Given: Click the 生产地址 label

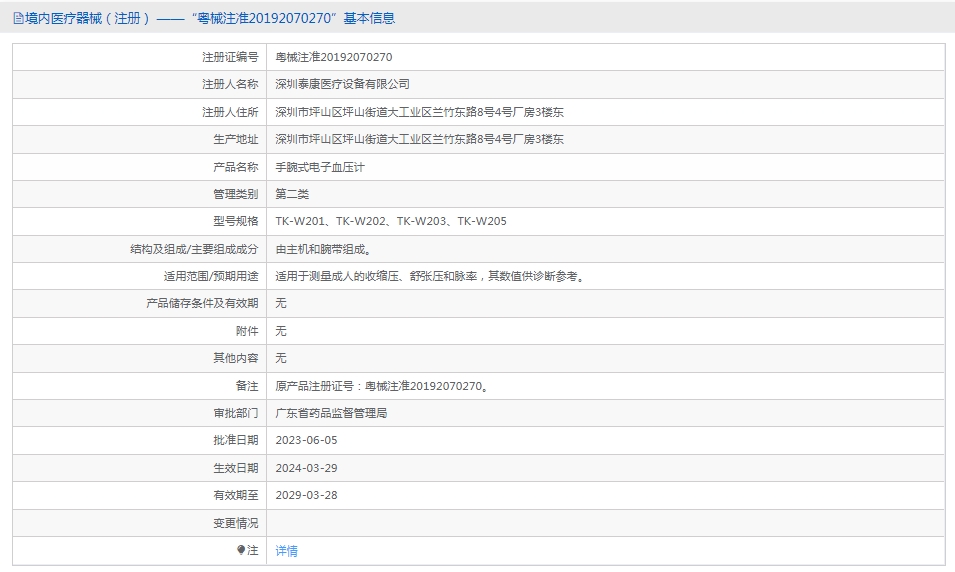Looking at the screenshot, I should click(x=236, y=139).
